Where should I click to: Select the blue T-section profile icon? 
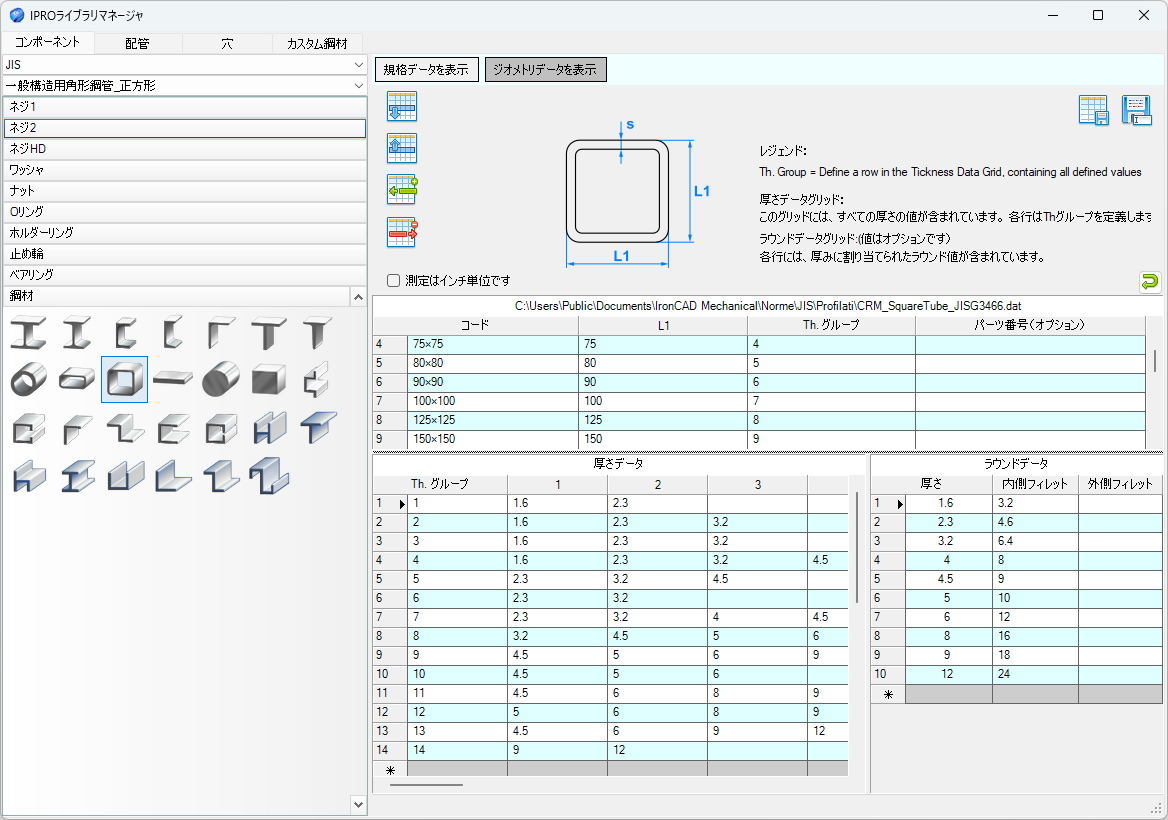tap(318, 428)
